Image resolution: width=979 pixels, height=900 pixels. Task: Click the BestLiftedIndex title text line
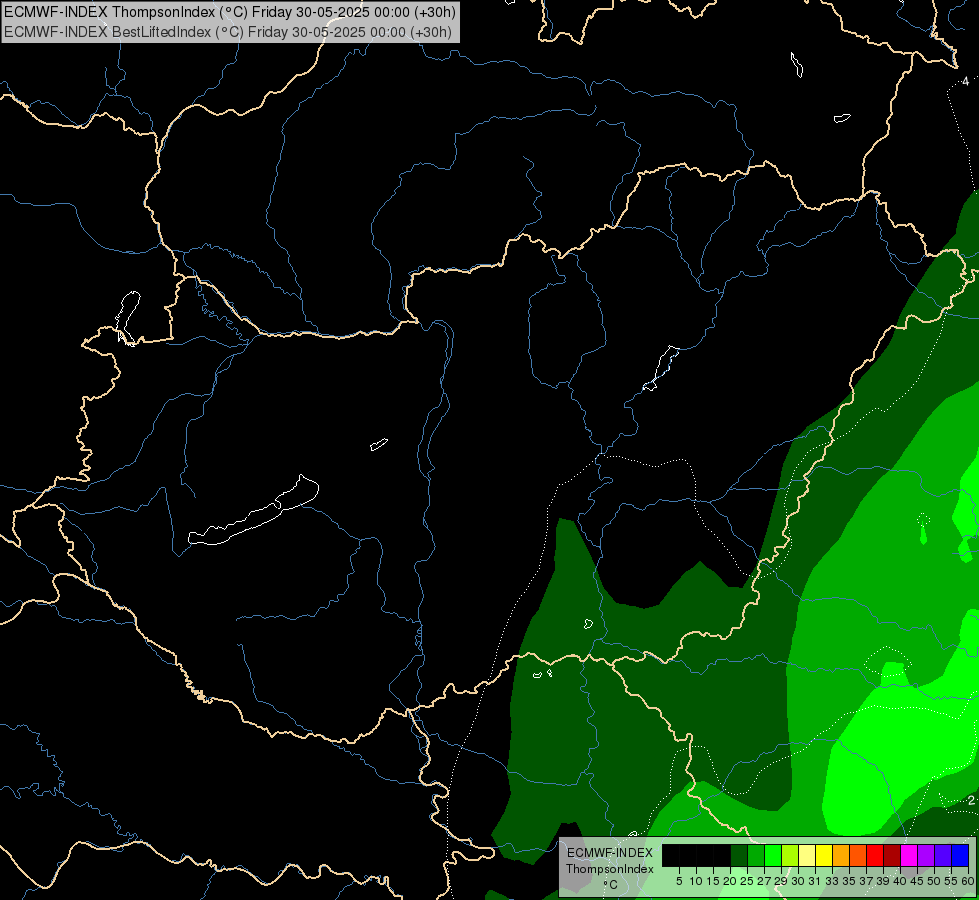[227, 32]
